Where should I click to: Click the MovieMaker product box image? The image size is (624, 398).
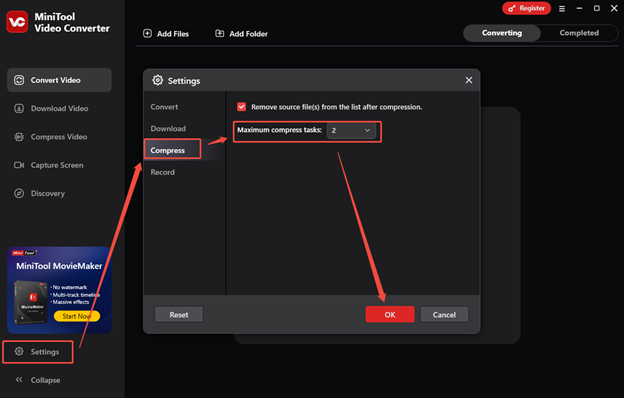point(30,301)
